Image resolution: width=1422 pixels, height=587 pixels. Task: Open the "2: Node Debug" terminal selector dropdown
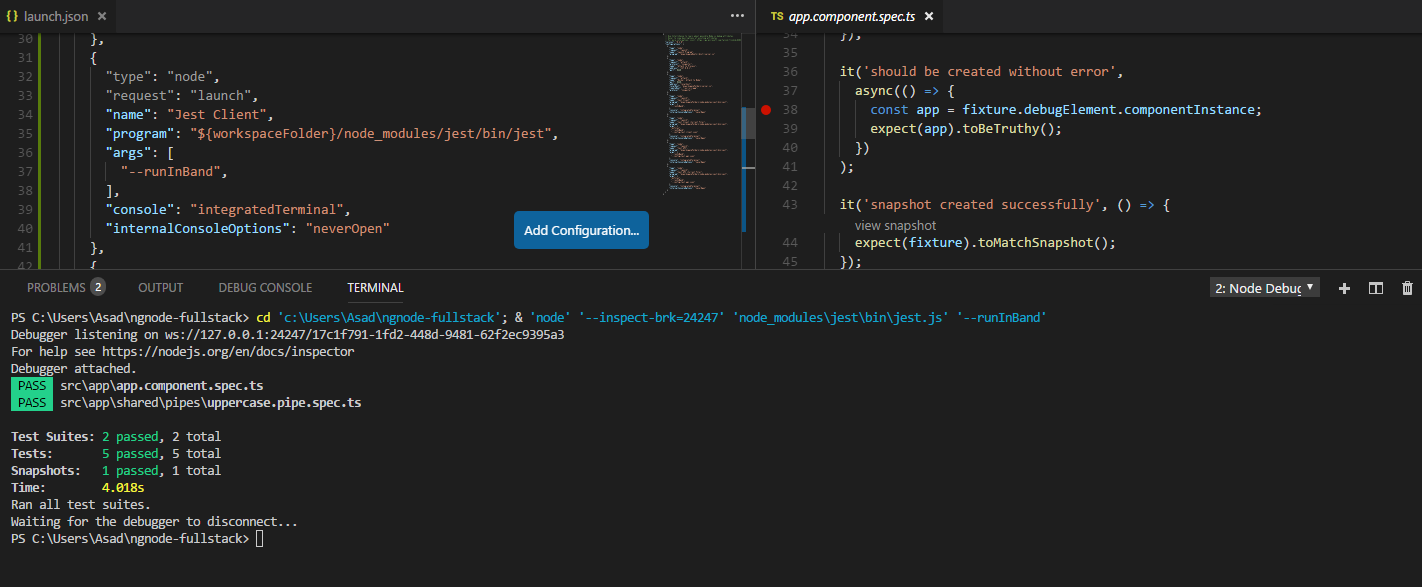1264,287
